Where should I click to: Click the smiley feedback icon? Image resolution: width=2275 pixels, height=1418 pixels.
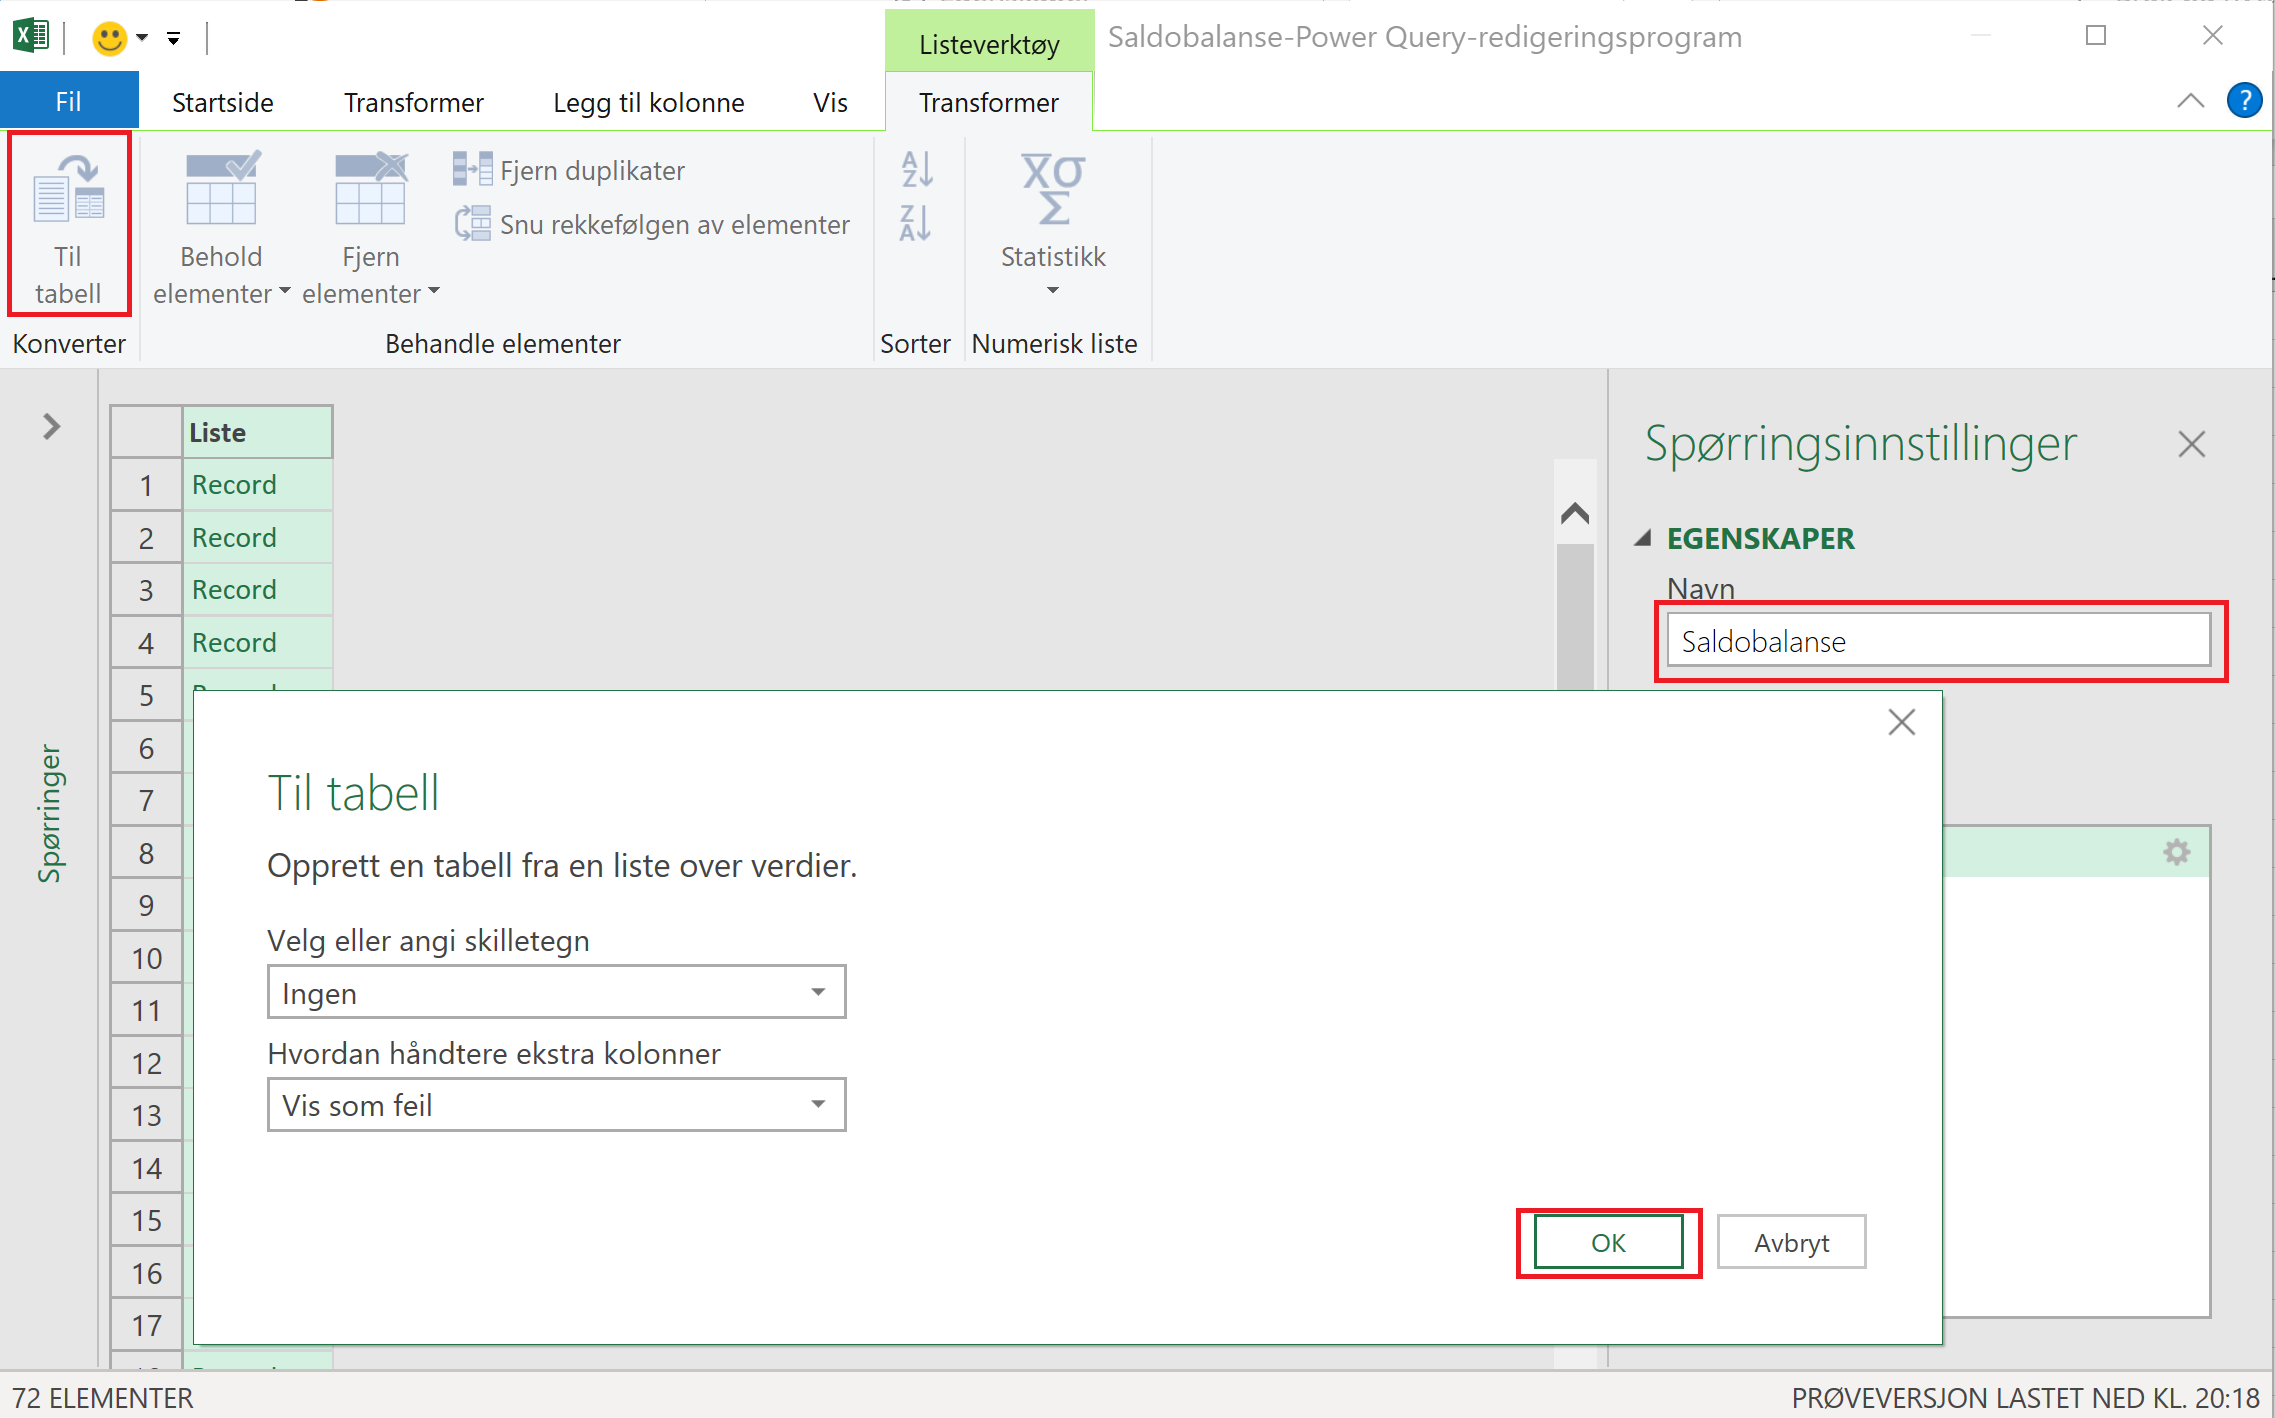109,38
